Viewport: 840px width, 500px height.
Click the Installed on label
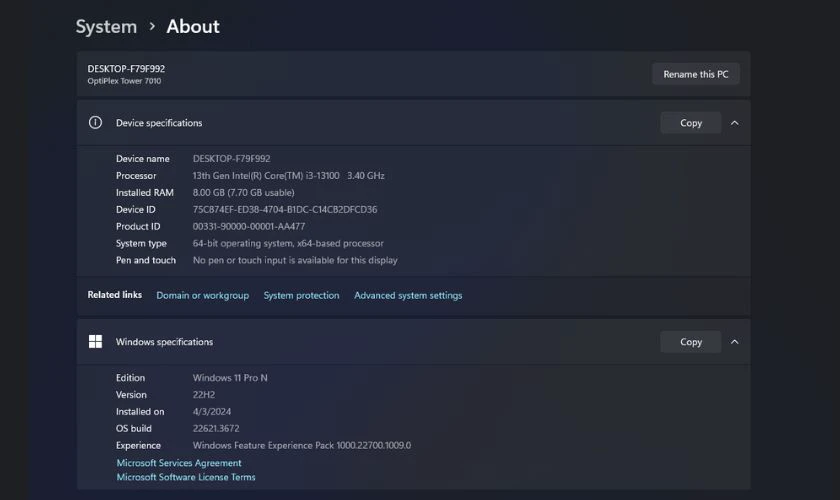pos(140,412)
